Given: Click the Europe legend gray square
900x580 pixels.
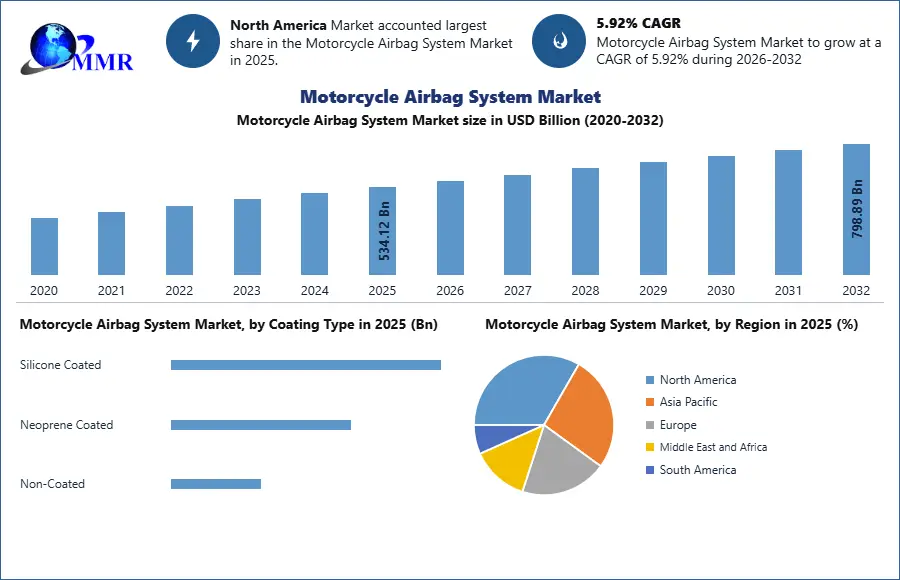Looking at the screenshot, I should (x=650, y=425).
